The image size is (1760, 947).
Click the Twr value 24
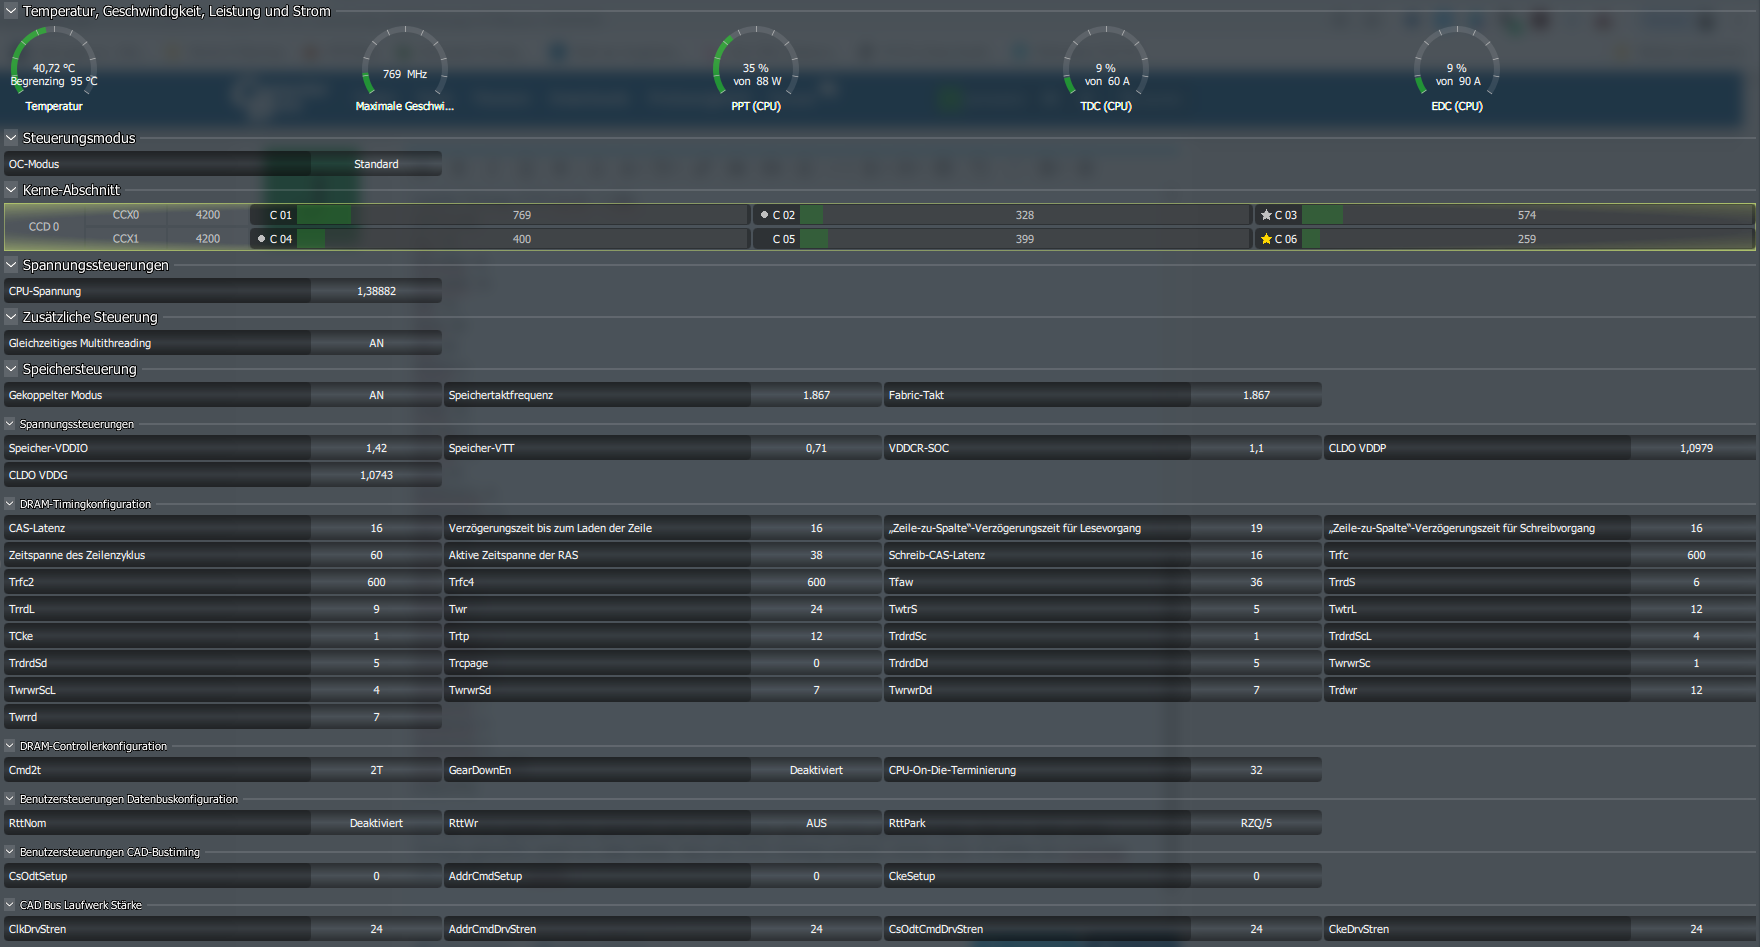click(x=816, y=609)
